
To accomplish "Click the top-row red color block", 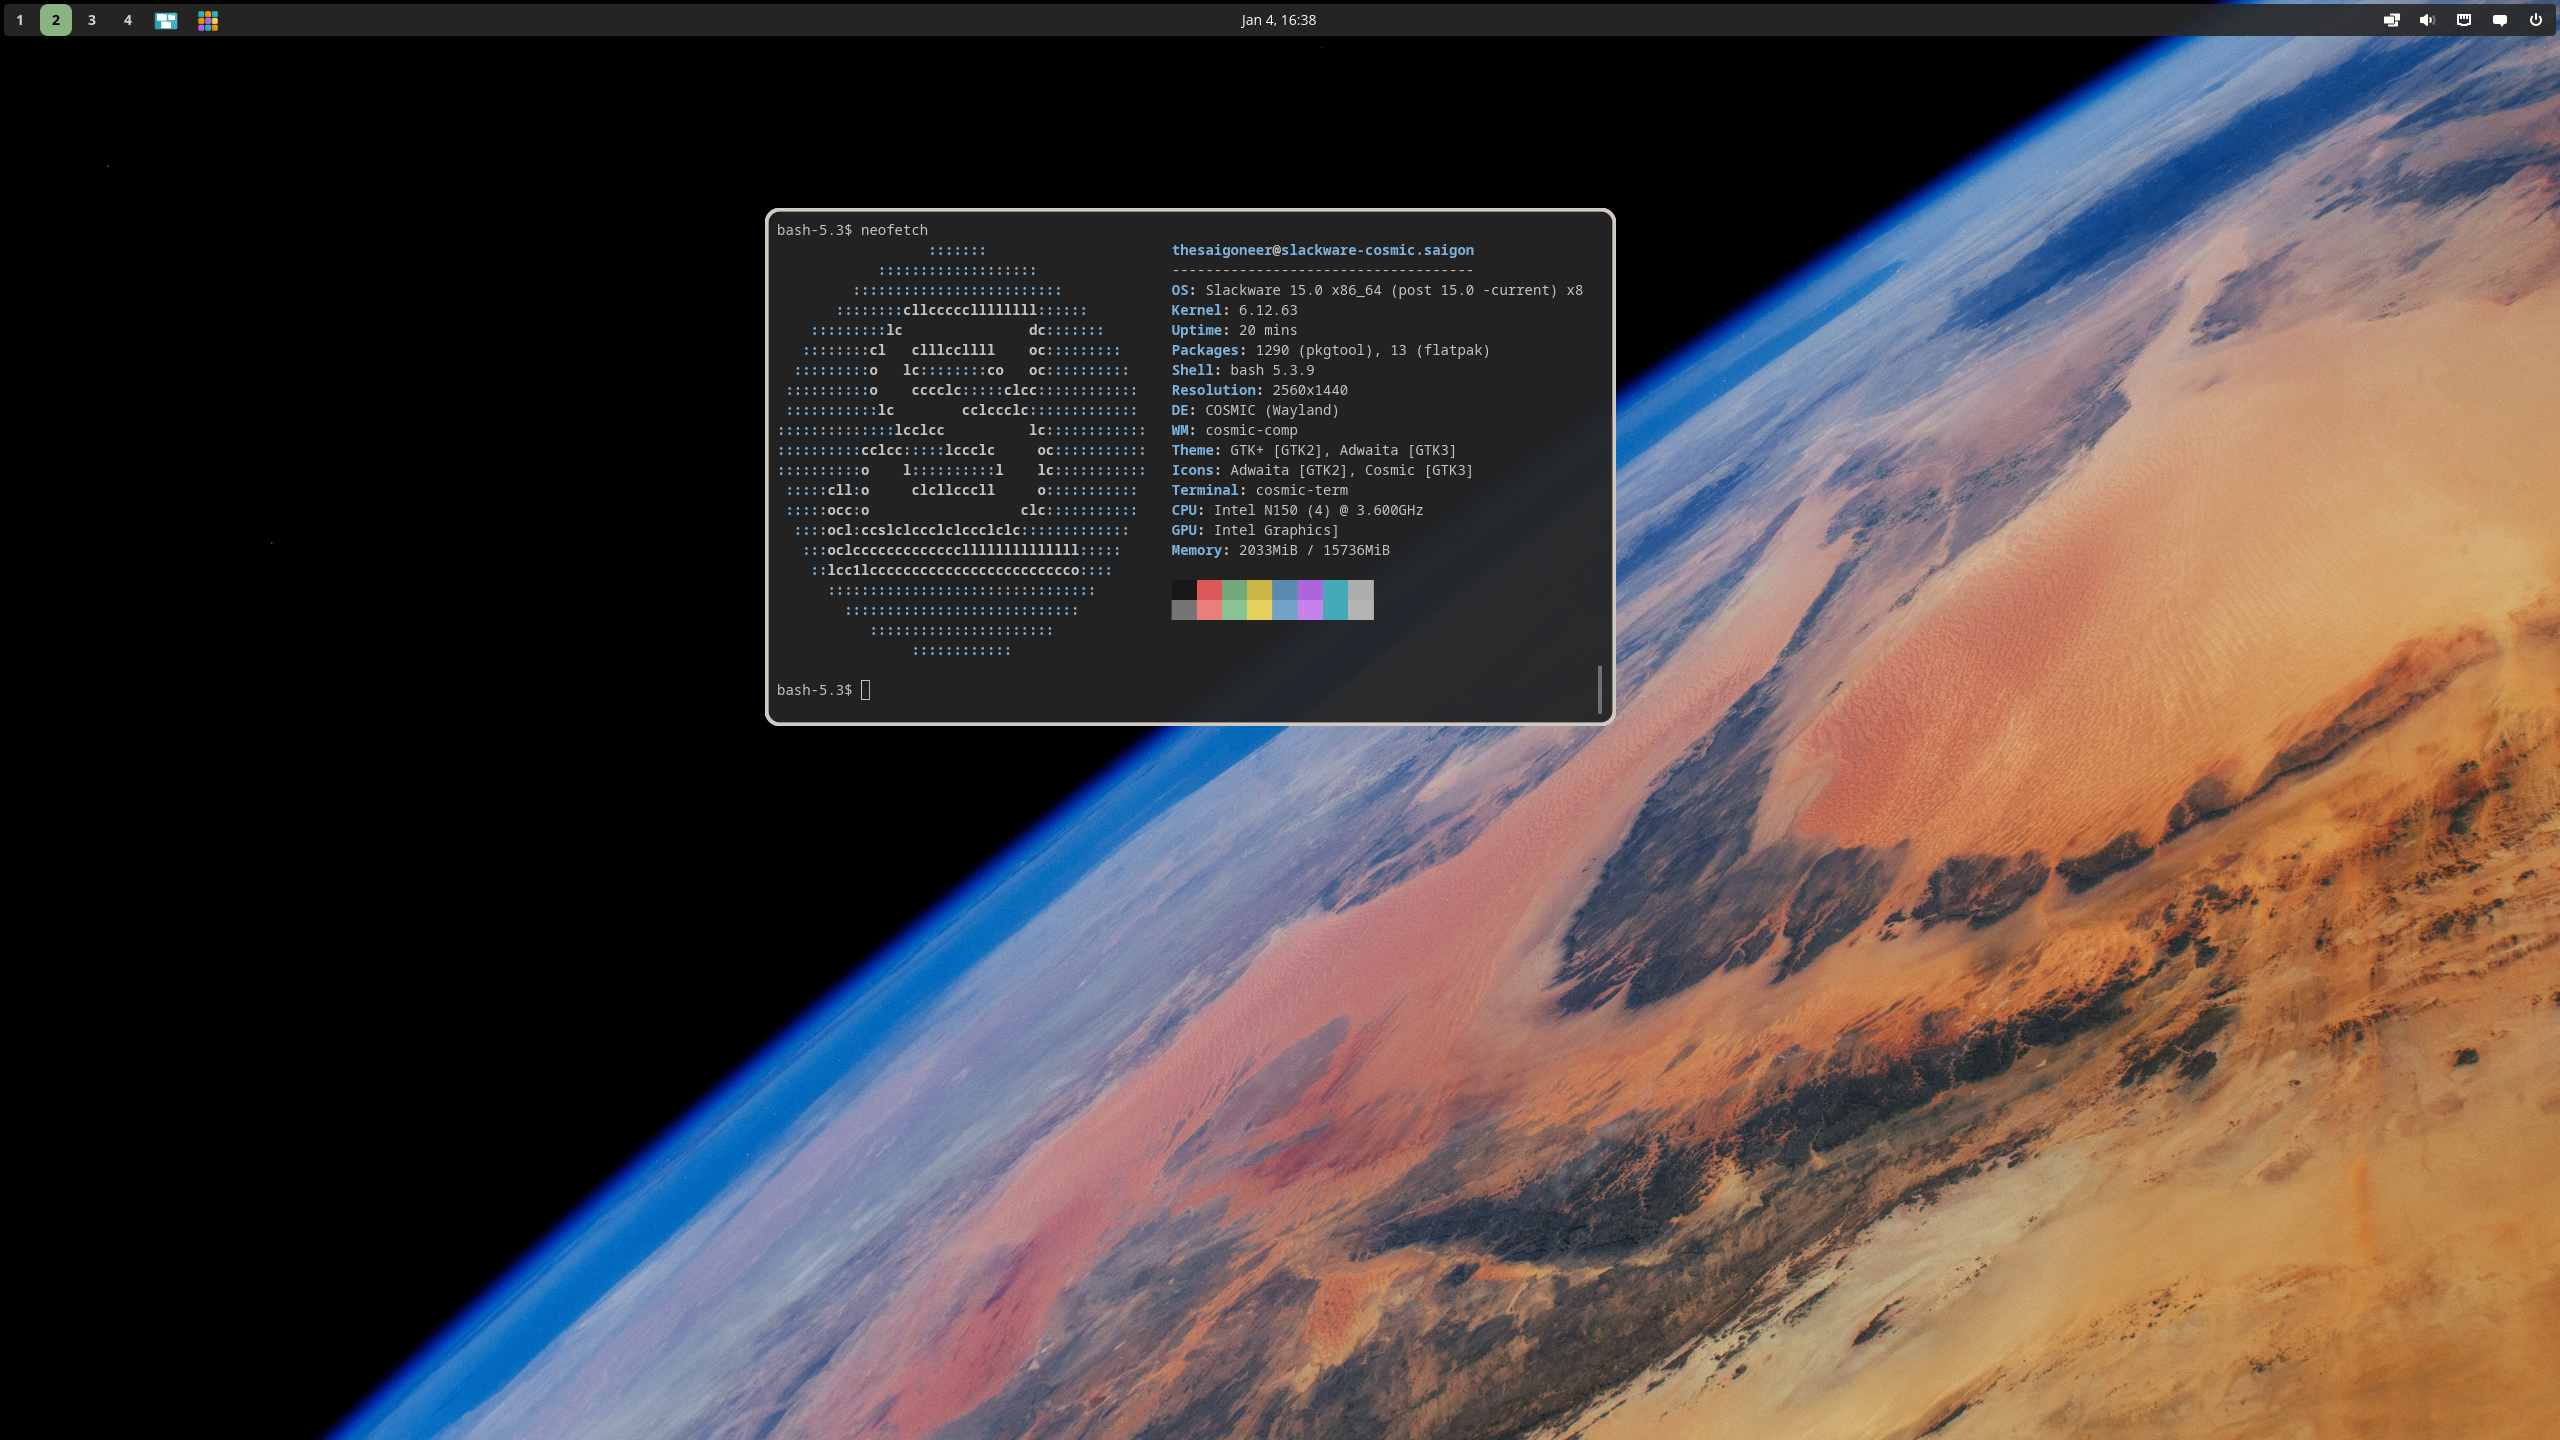I will point(1209,590).
